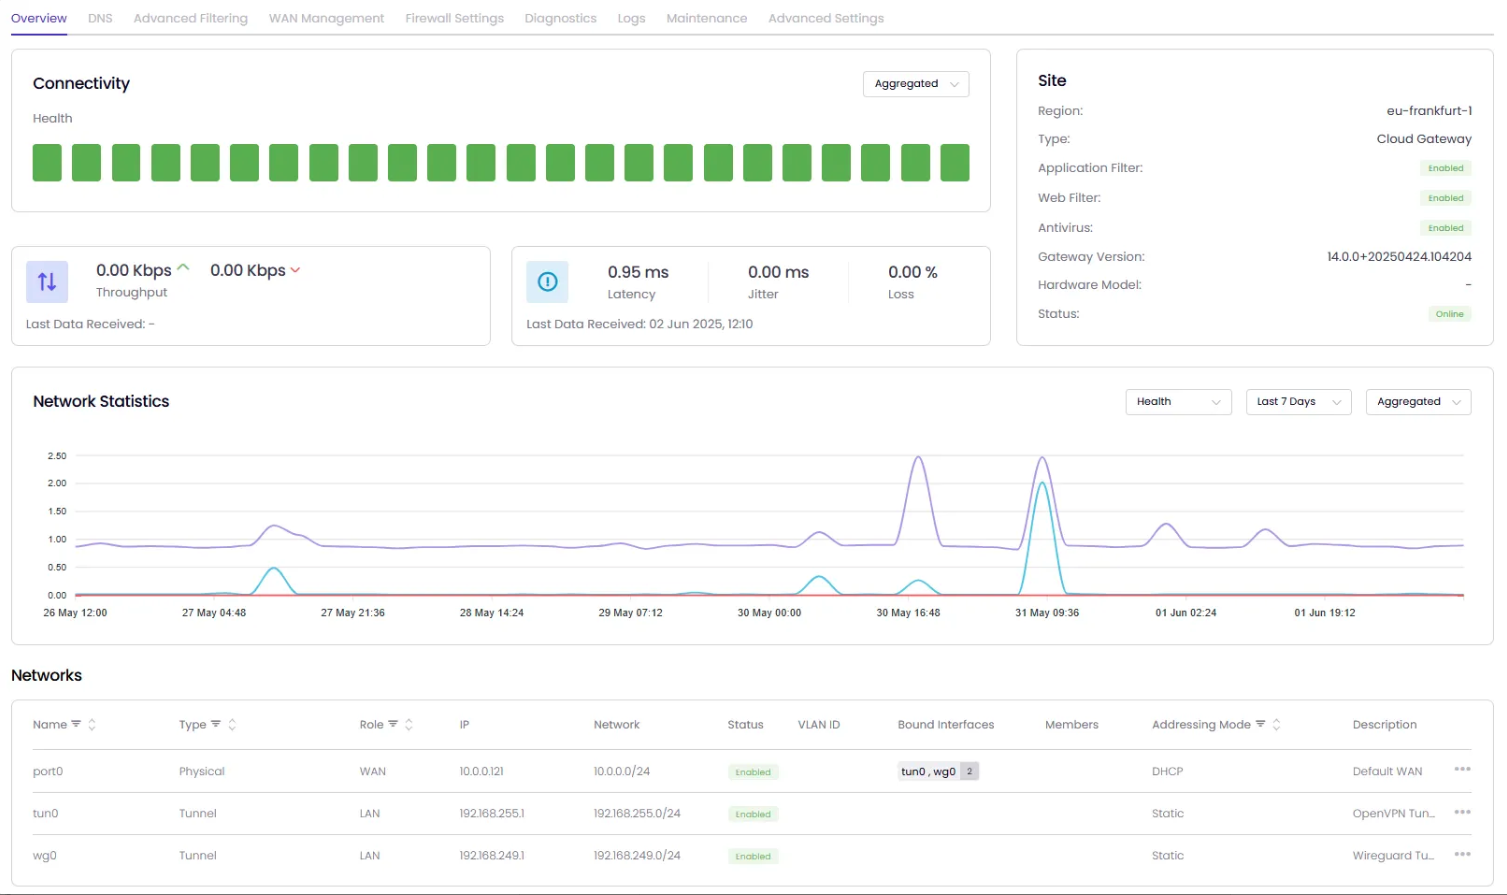Click the Online status badge
This screenshot has width=1507, height=895.
[1449, 314]
